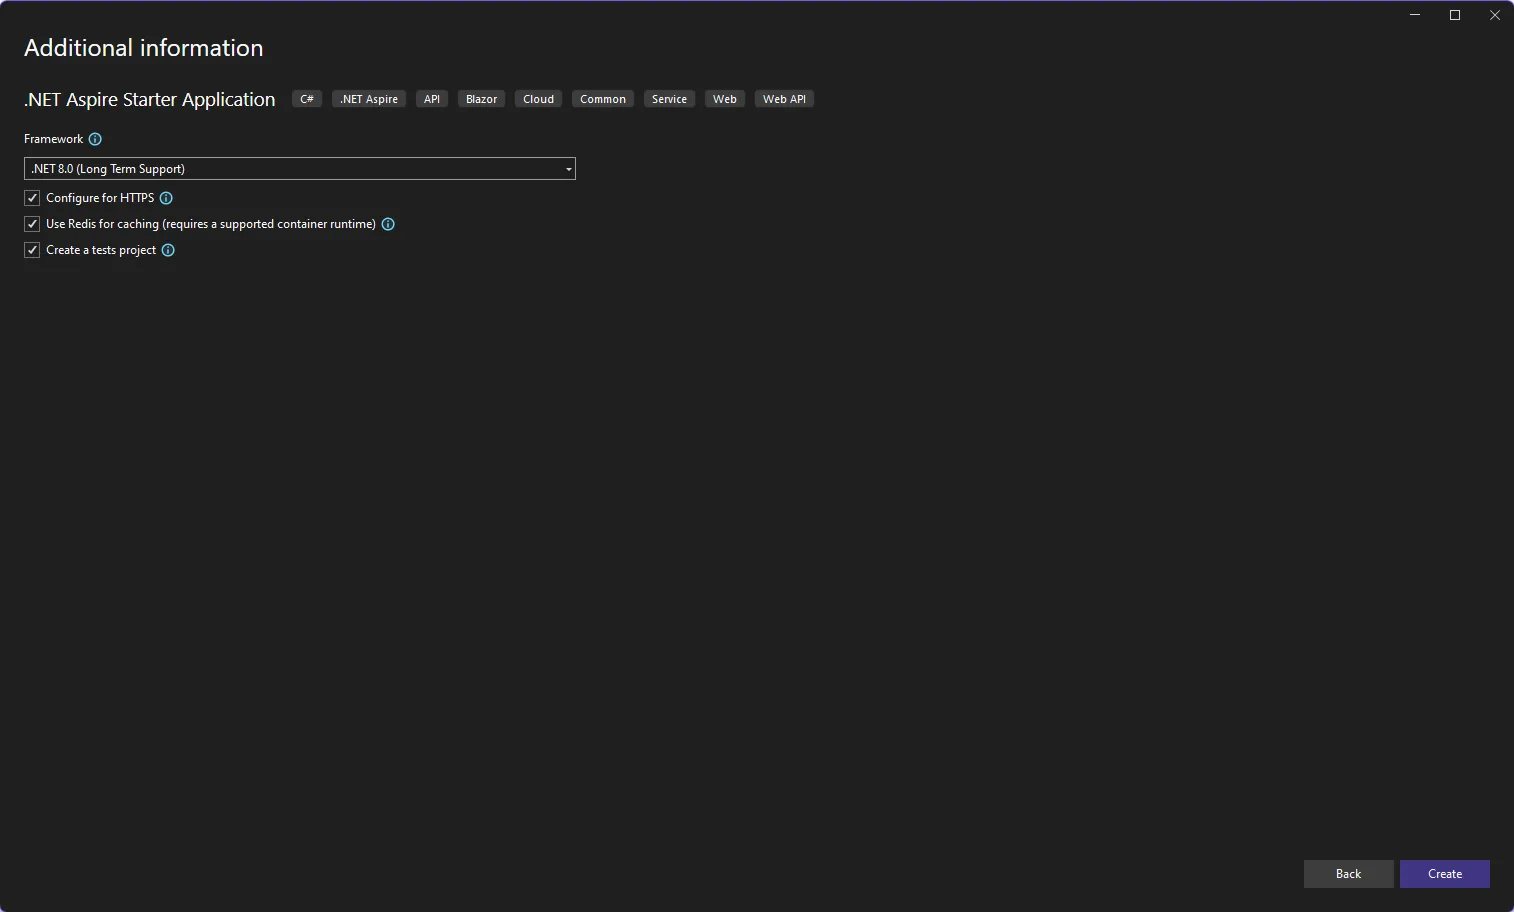Click the Blazor tag

tap(481, 99)
